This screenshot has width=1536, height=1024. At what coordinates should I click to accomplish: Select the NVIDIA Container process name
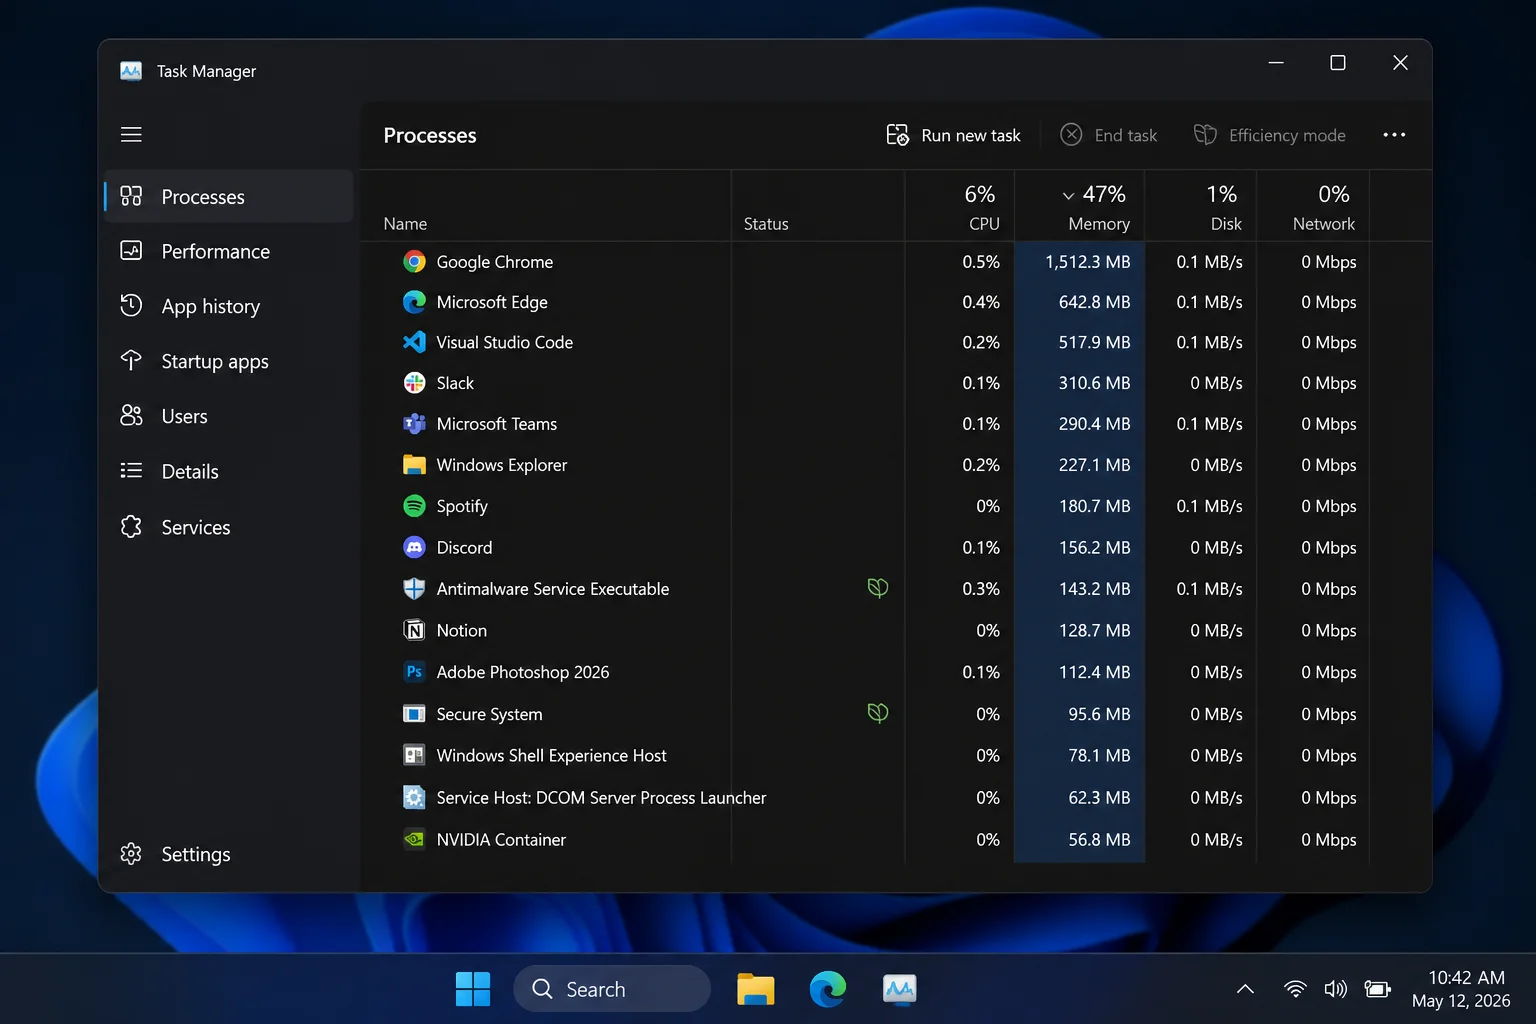(x=501, y=840)
